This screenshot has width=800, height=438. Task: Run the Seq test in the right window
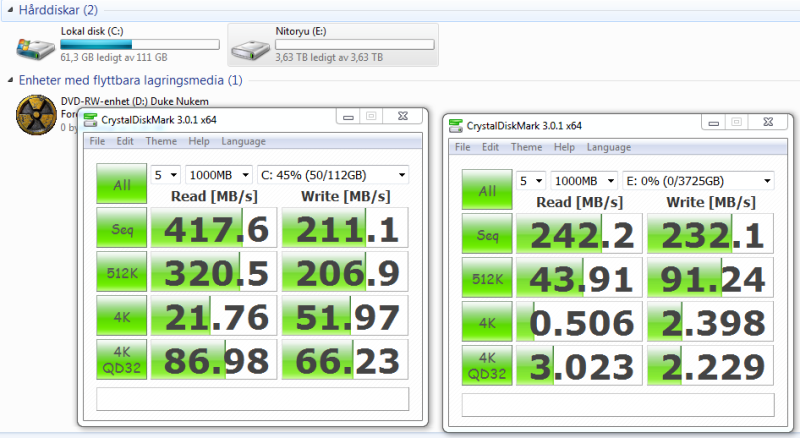point(487,234)
